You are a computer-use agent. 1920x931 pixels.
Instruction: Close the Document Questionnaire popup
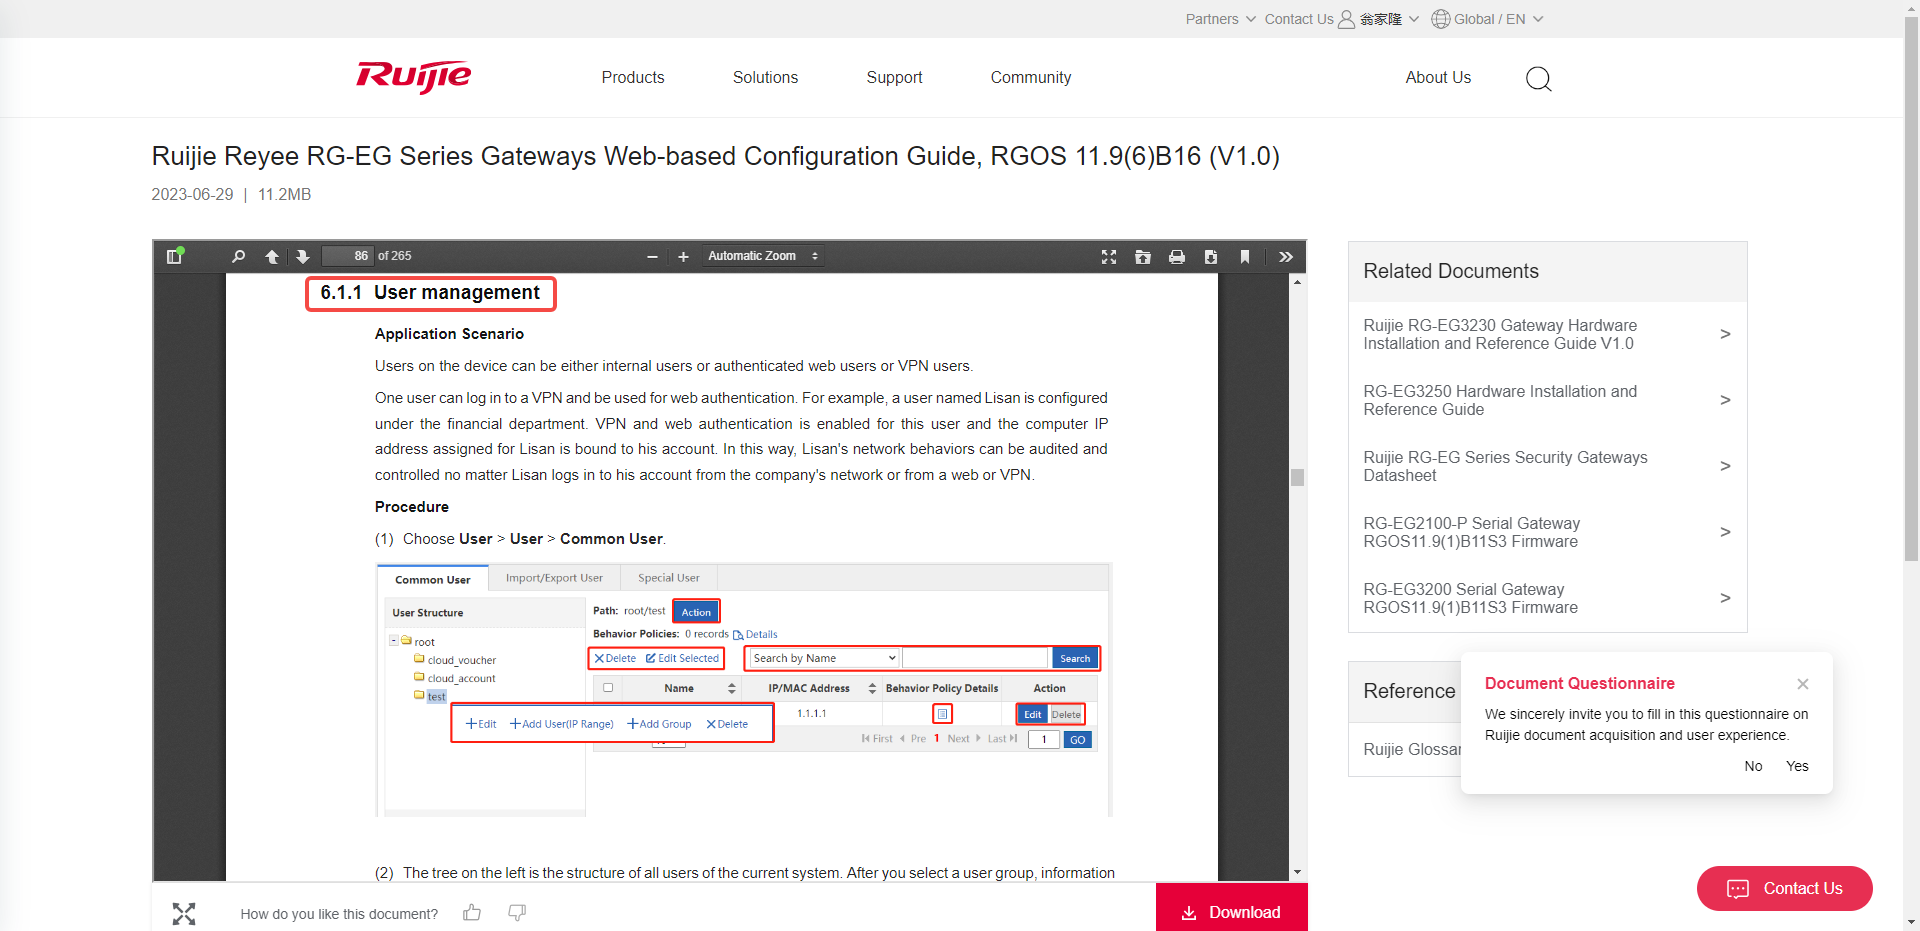pos(1802,684)
